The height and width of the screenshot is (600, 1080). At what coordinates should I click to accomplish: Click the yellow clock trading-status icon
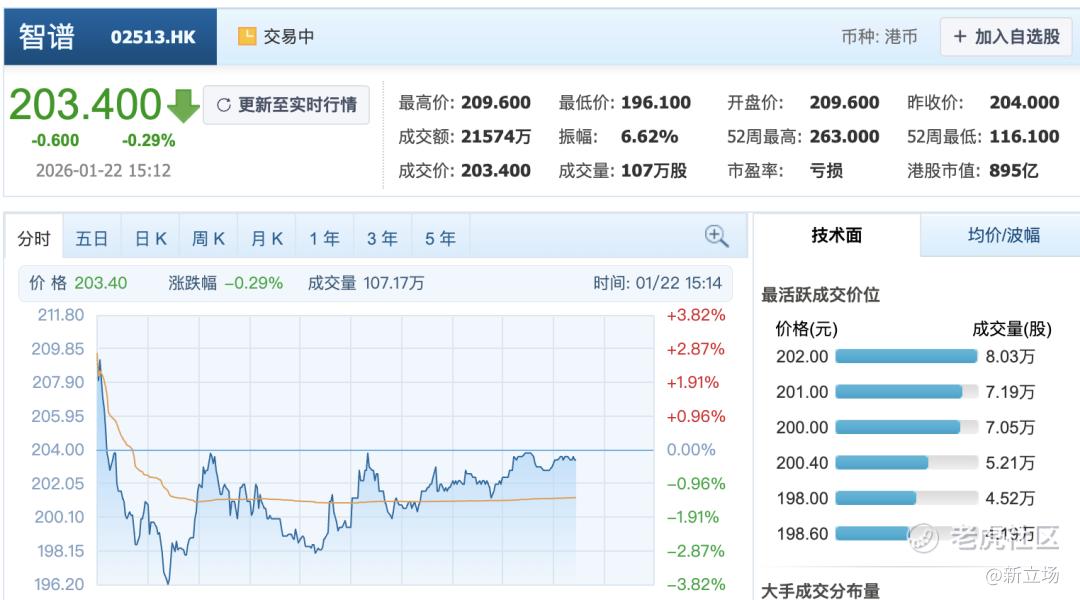click(x=247, y=37)
